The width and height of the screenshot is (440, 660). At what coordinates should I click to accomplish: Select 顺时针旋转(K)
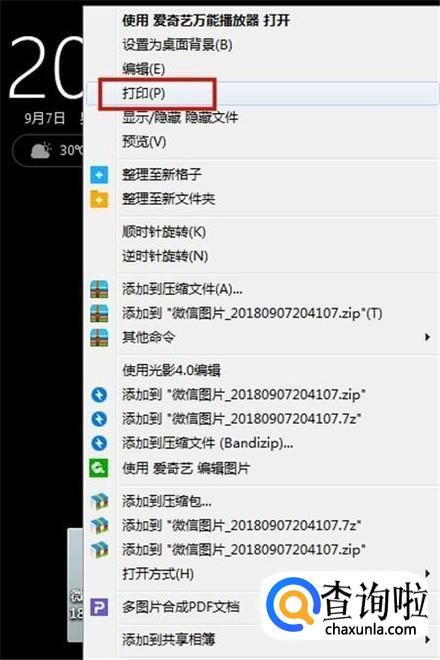tap(164, 232)
